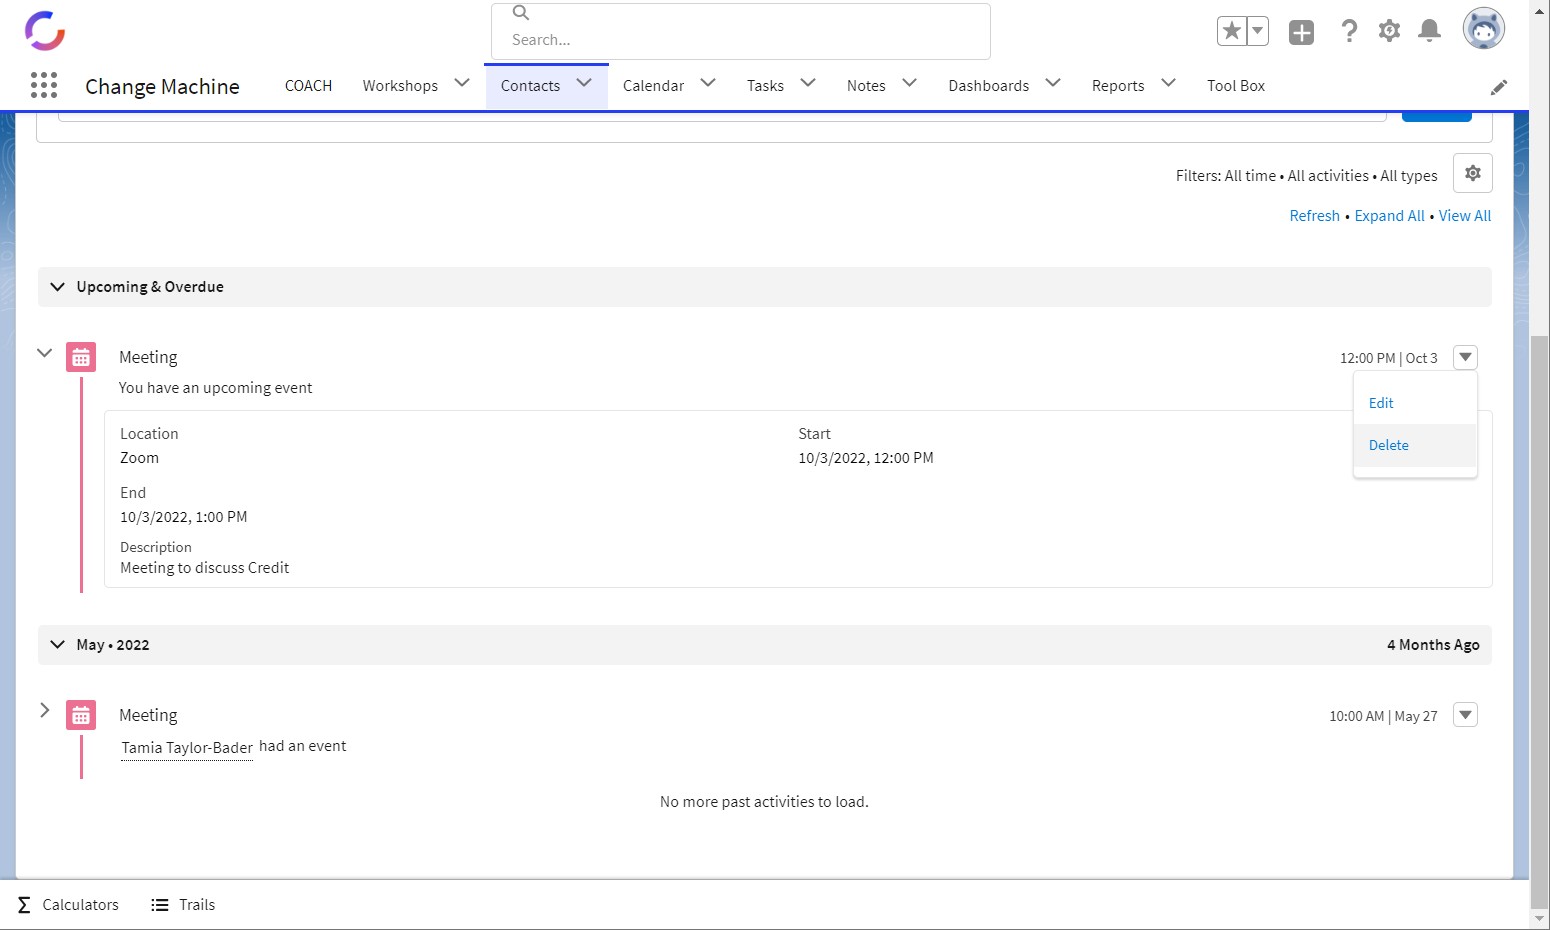Open timeline filter settings gear
This screenshot has height=930, width=1550.
(x=1472, y=173)
